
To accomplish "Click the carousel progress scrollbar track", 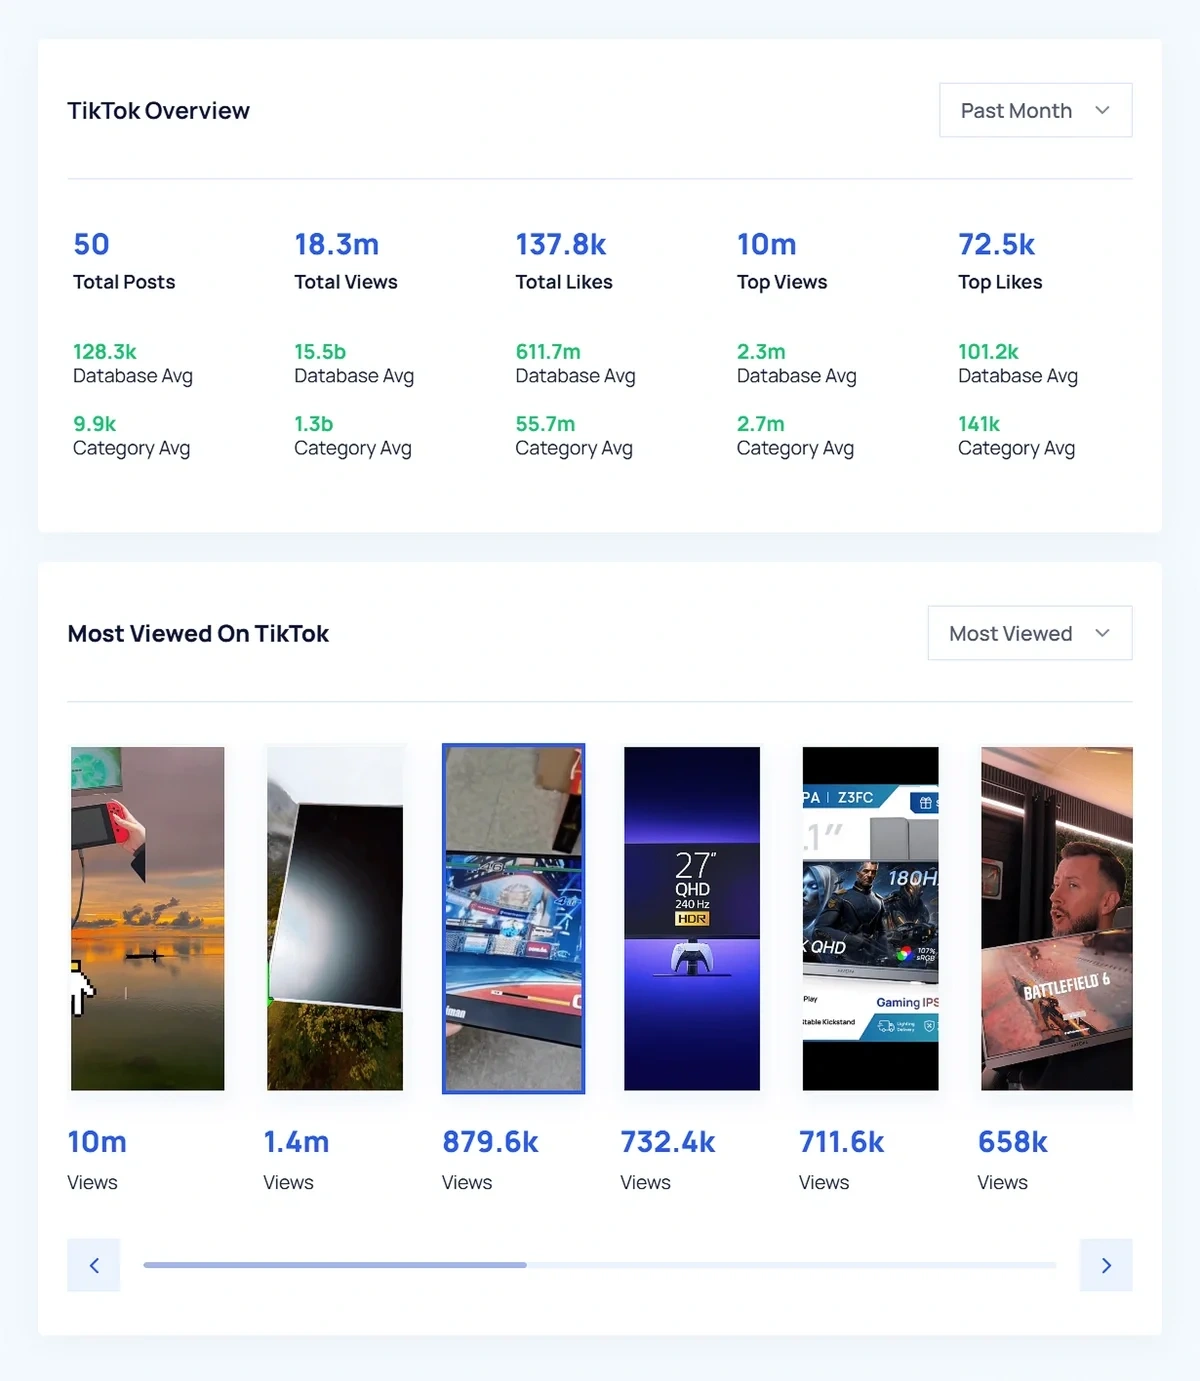I will (598, 1265).
